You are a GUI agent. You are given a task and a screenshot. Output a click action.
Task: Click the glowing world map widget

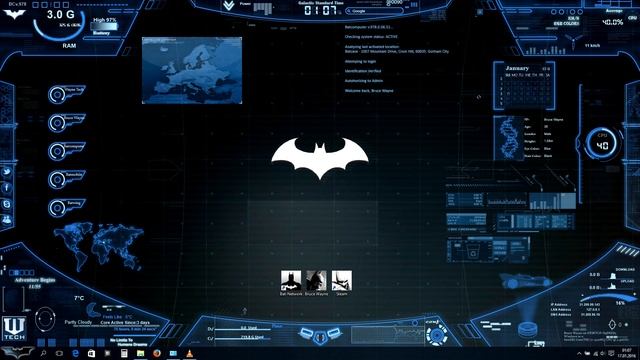98,246
